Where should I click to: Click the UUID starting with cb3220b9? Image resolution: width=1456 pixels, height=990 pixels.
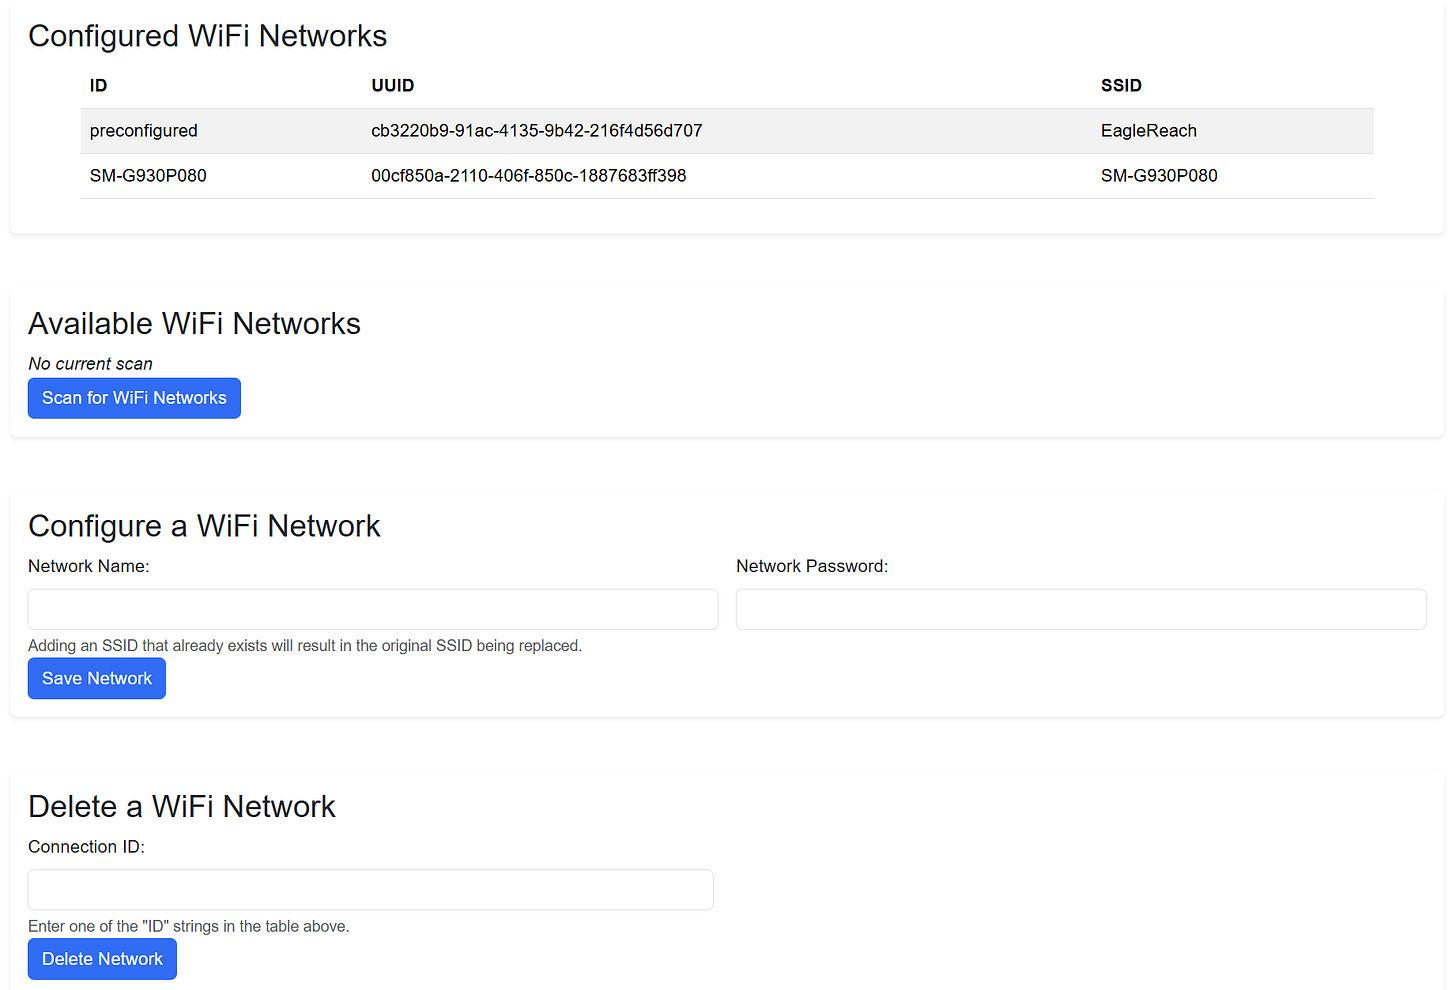click(x=536, y=130)
